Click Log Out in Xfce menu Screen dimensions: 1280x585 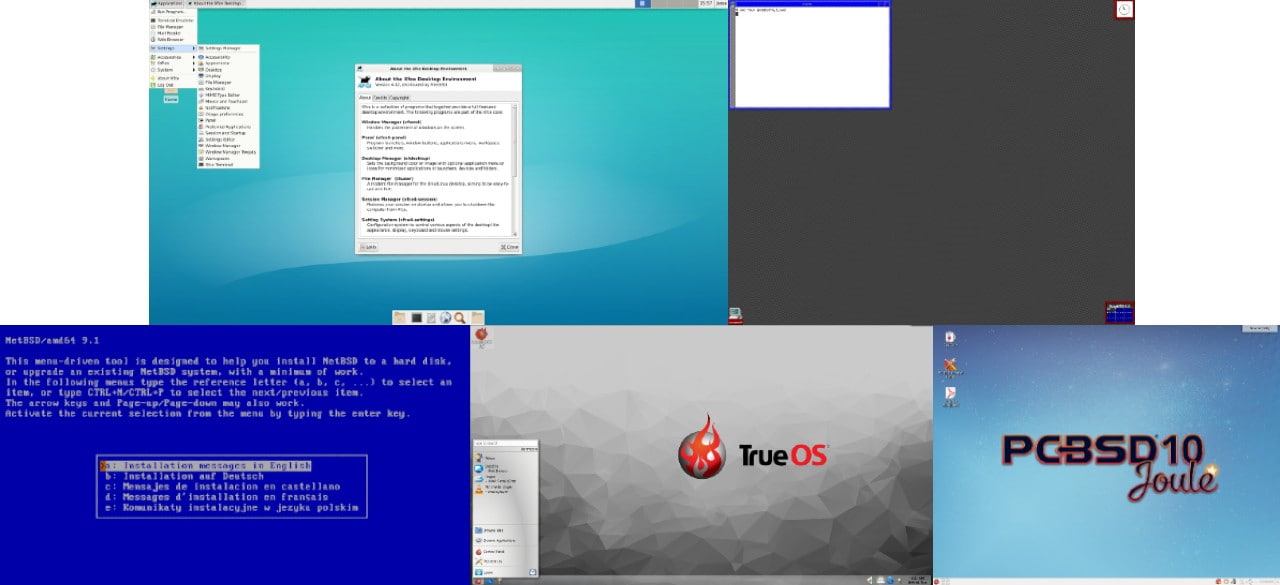coord(173,85)
